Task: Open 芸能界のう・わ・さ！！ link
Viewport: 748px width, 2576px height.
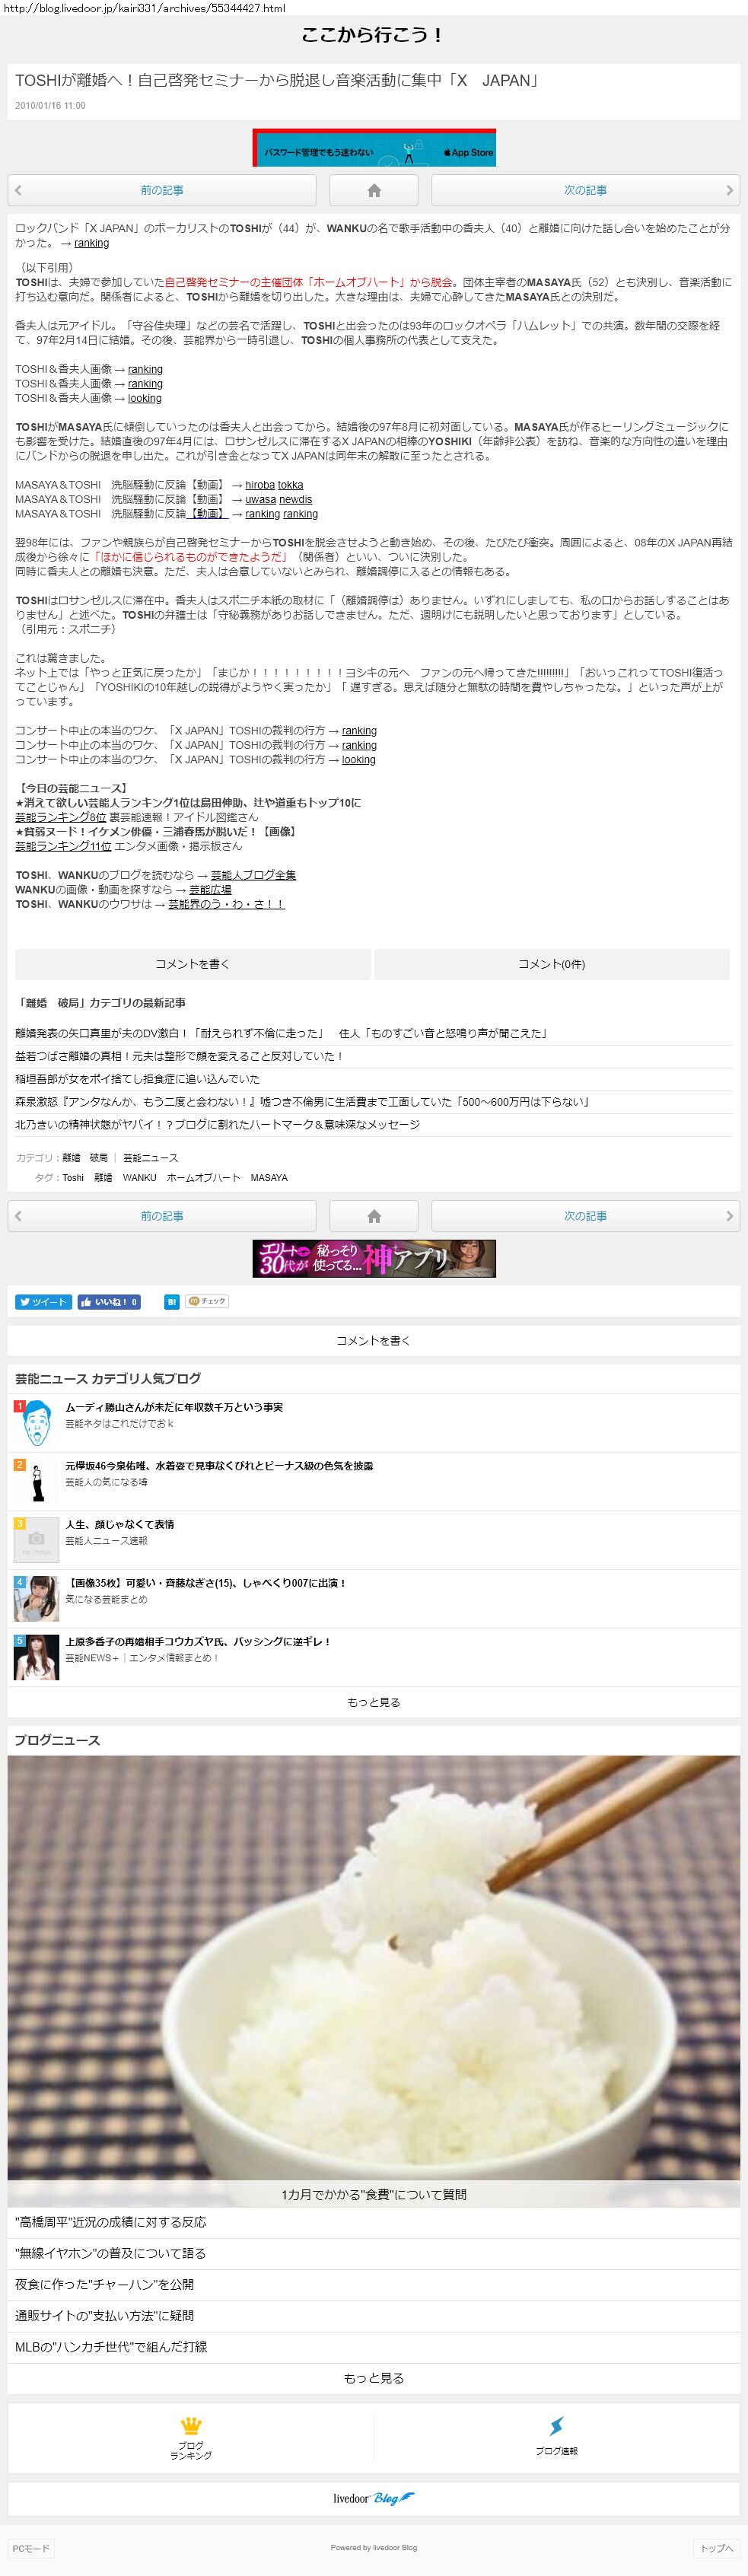Action: [226, 903]
